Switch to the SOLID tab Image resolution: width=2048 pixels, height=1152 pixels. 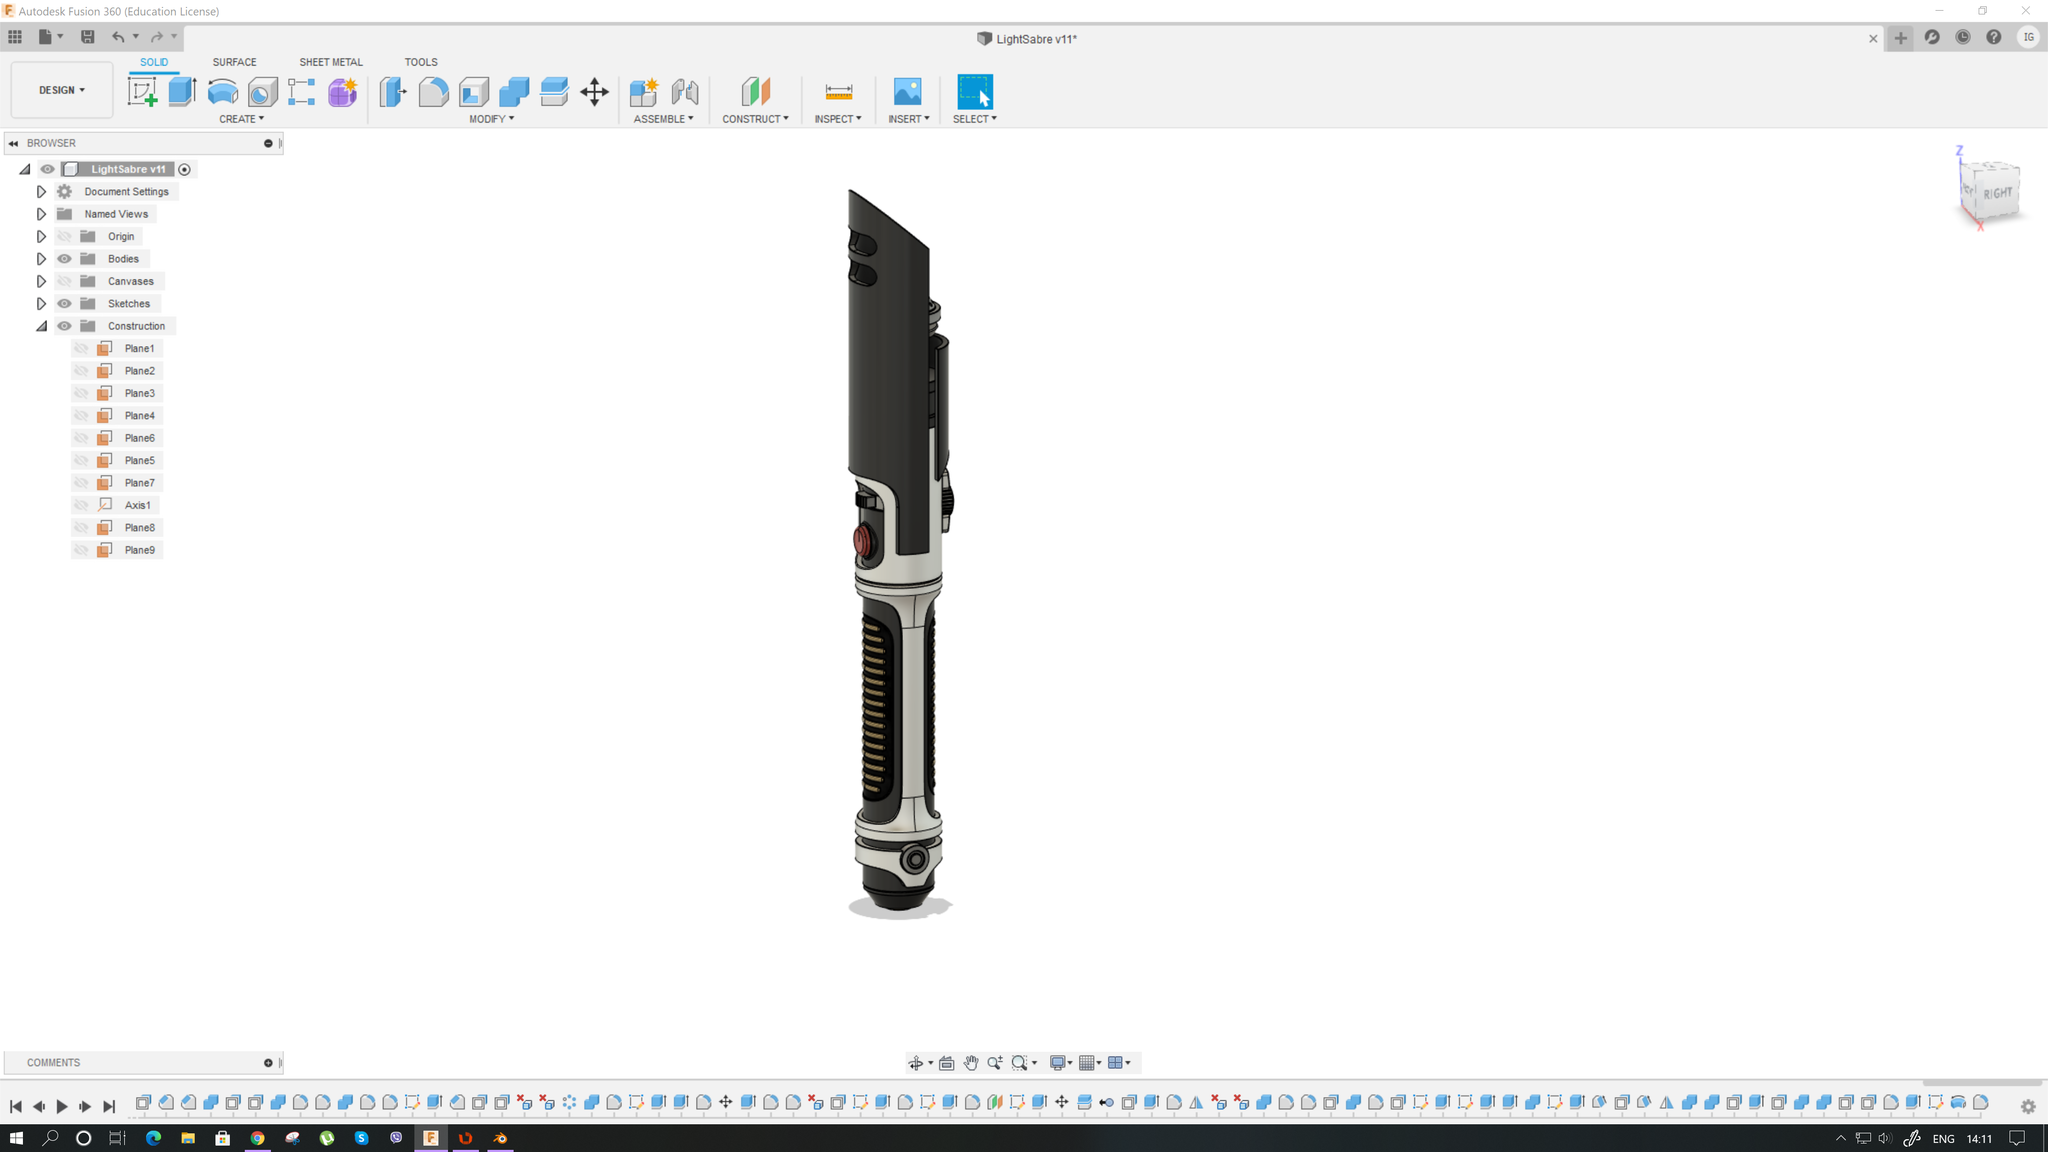coord(154,62)
